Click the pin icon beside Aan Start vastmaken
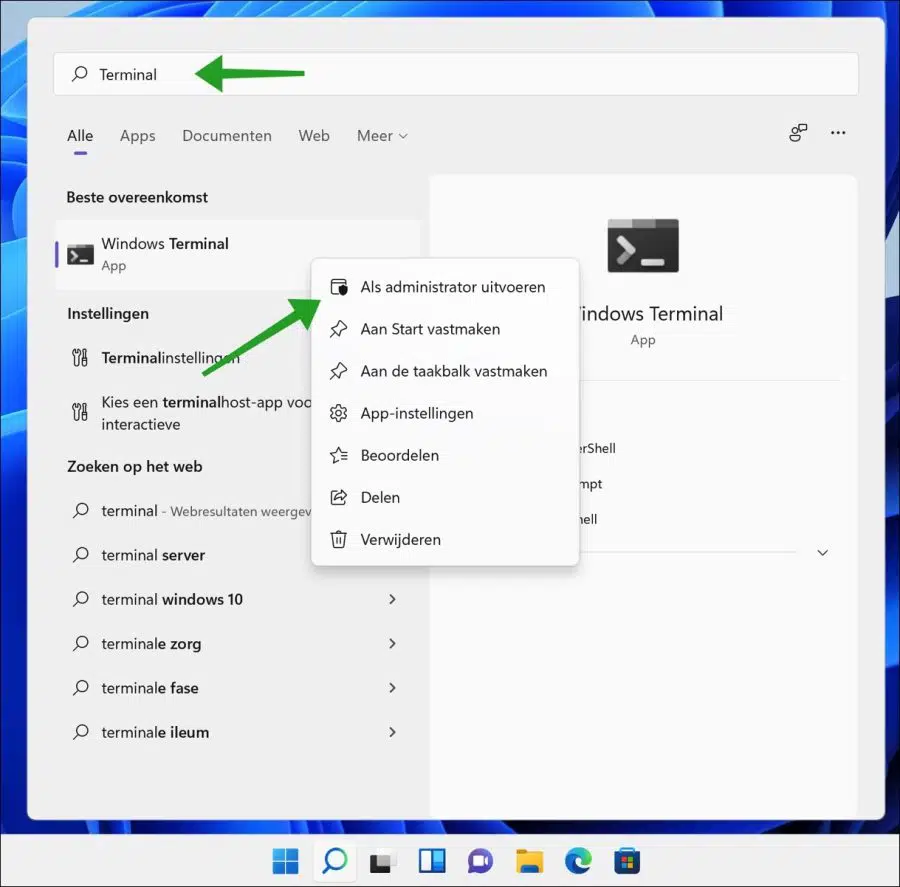Image resolution: width=900 pixels, height=887 pixels. 339,329
